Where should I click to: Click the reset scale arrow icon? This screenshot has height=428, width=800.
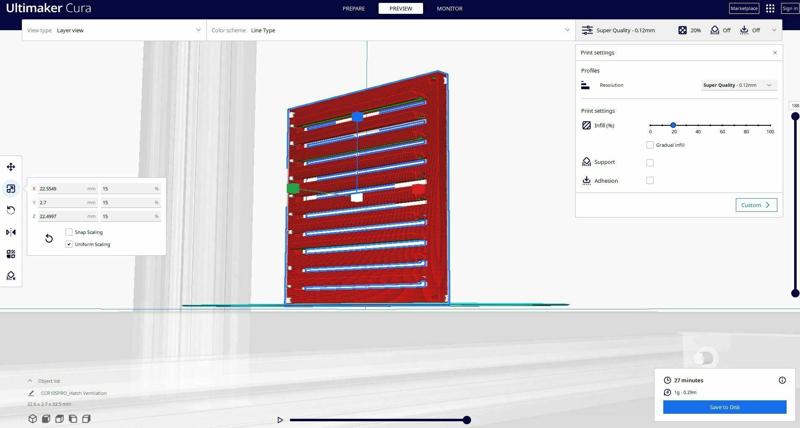pyautogui.click(x=48, y=238)
